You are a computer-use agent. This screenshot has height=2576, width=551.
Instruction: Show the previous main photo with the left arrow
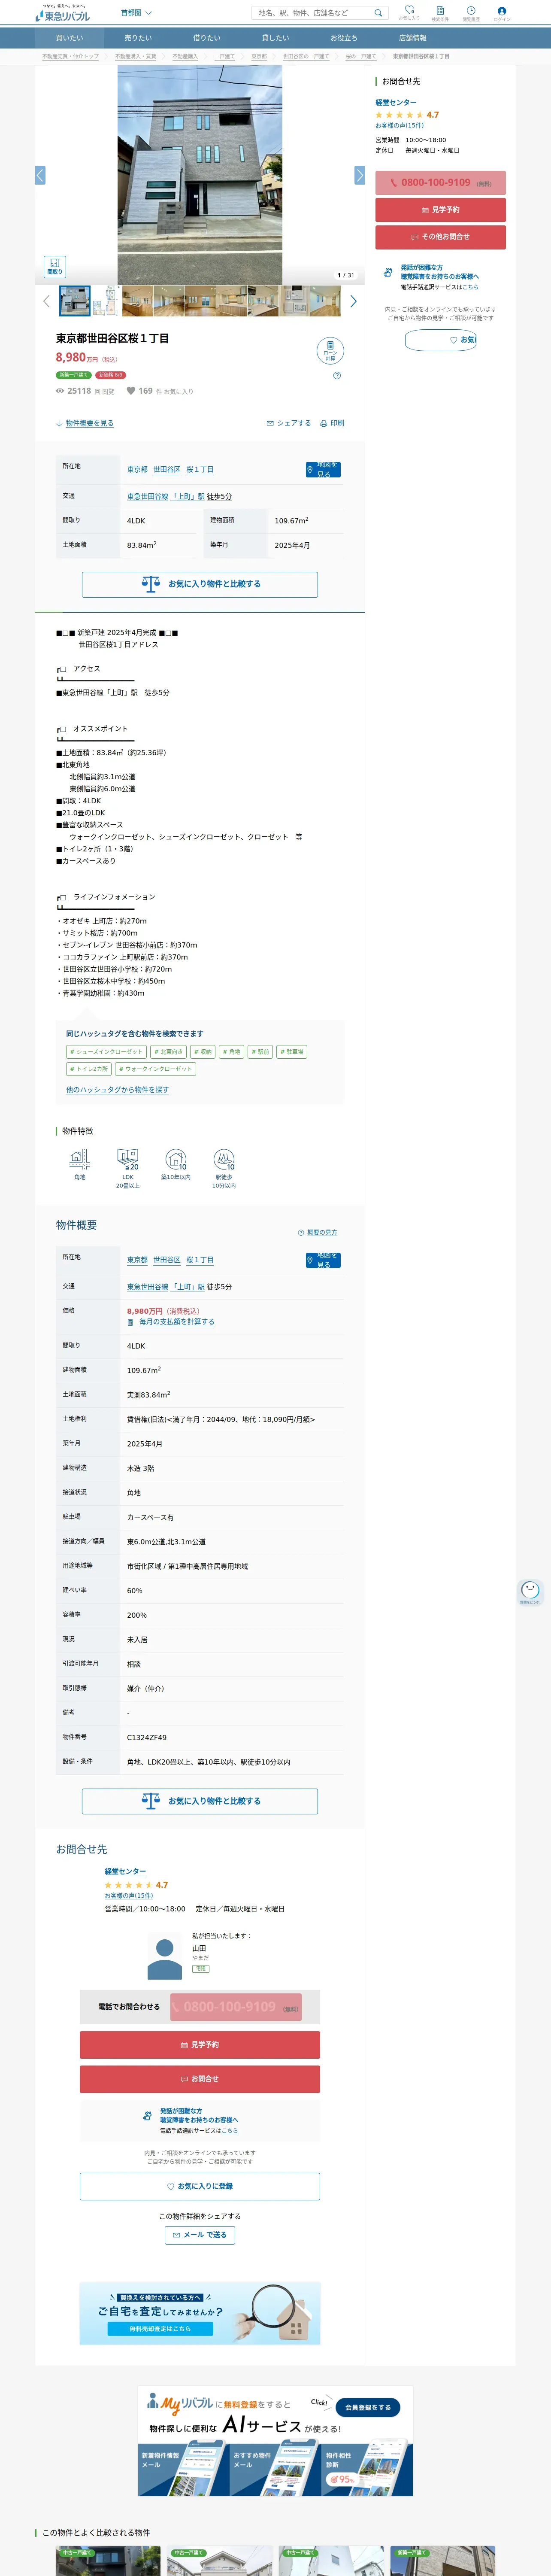[x=40, y=175]
